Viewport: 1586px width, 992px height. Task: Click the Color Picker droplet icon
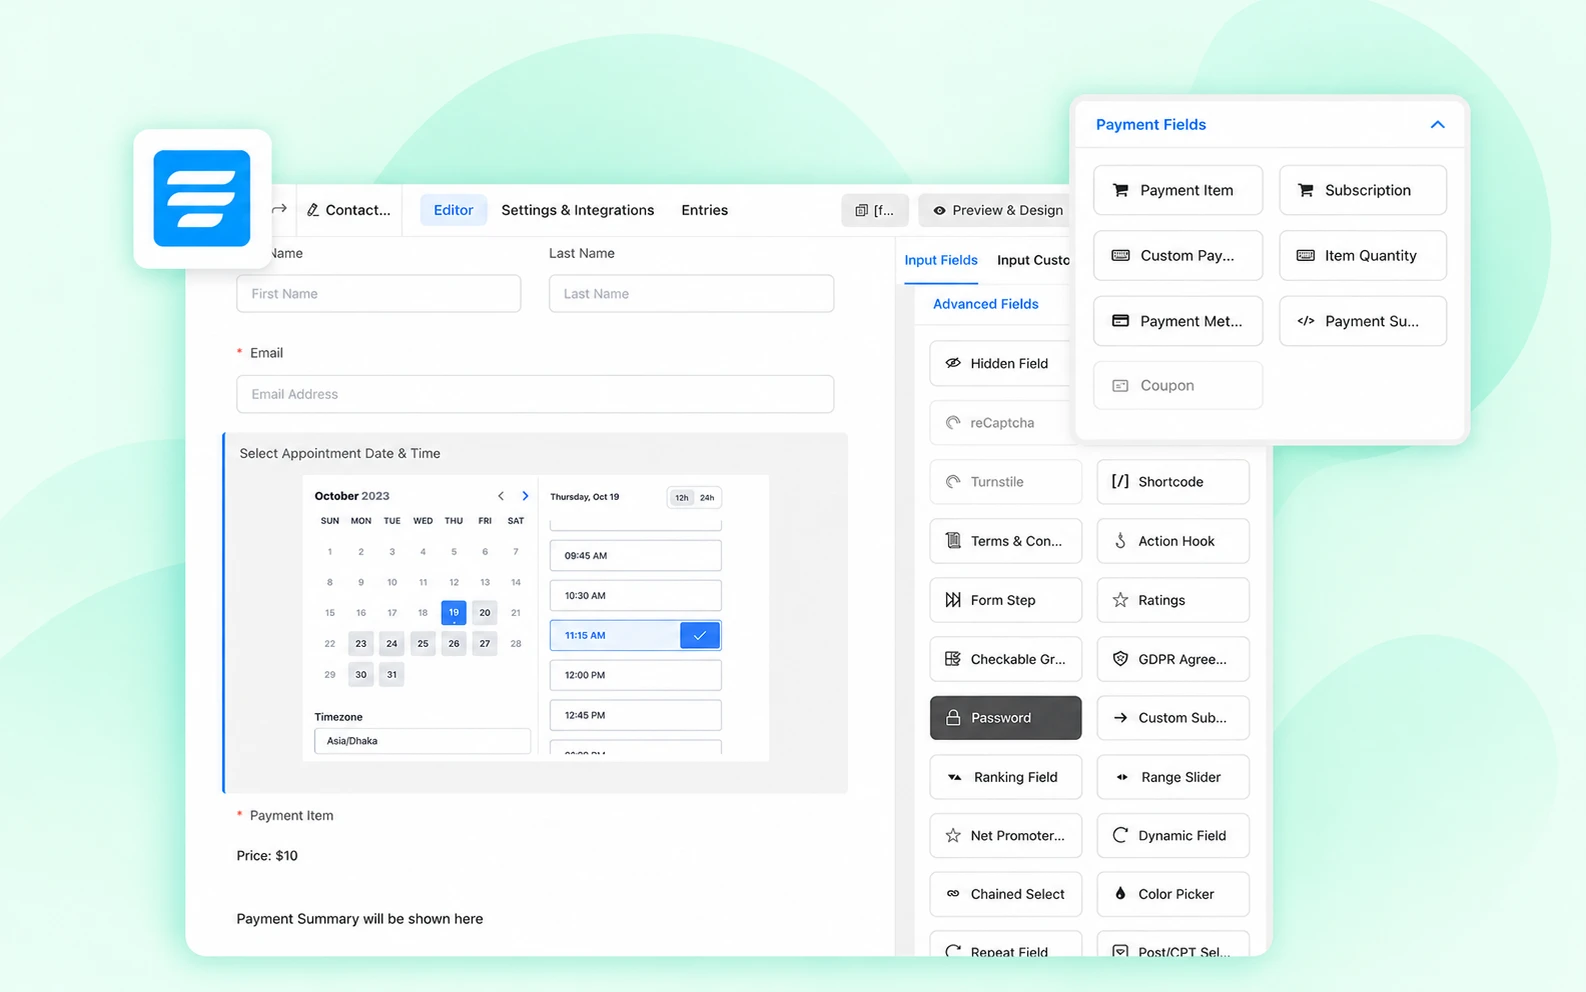click(1120, 894)
